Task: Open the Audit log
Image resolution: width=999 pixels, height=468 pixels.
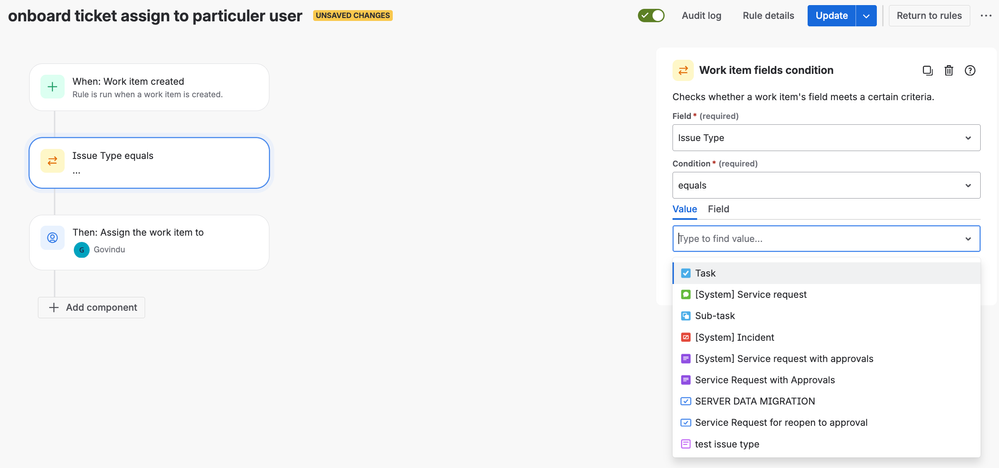Action: point(701,15)
